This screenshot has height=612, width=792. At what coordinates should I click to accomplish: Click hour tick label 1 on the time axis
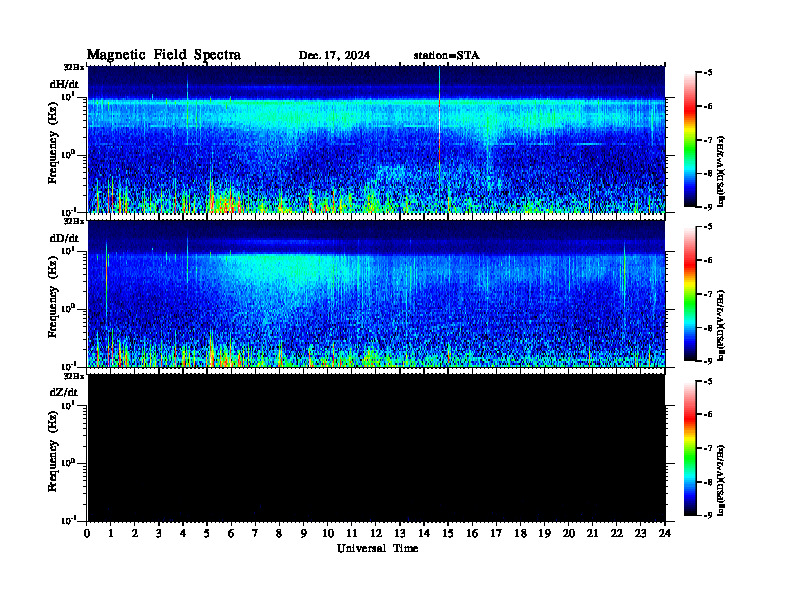pyautogui.click(x=111, y=534)
